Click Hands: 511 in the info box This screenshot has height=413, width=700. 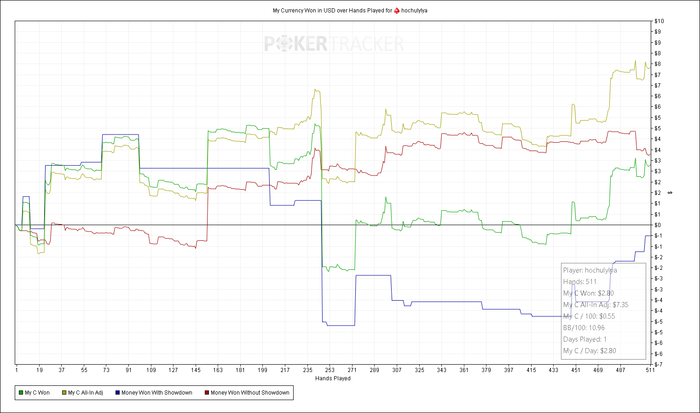pyautogui.click(x=579, y=282)
